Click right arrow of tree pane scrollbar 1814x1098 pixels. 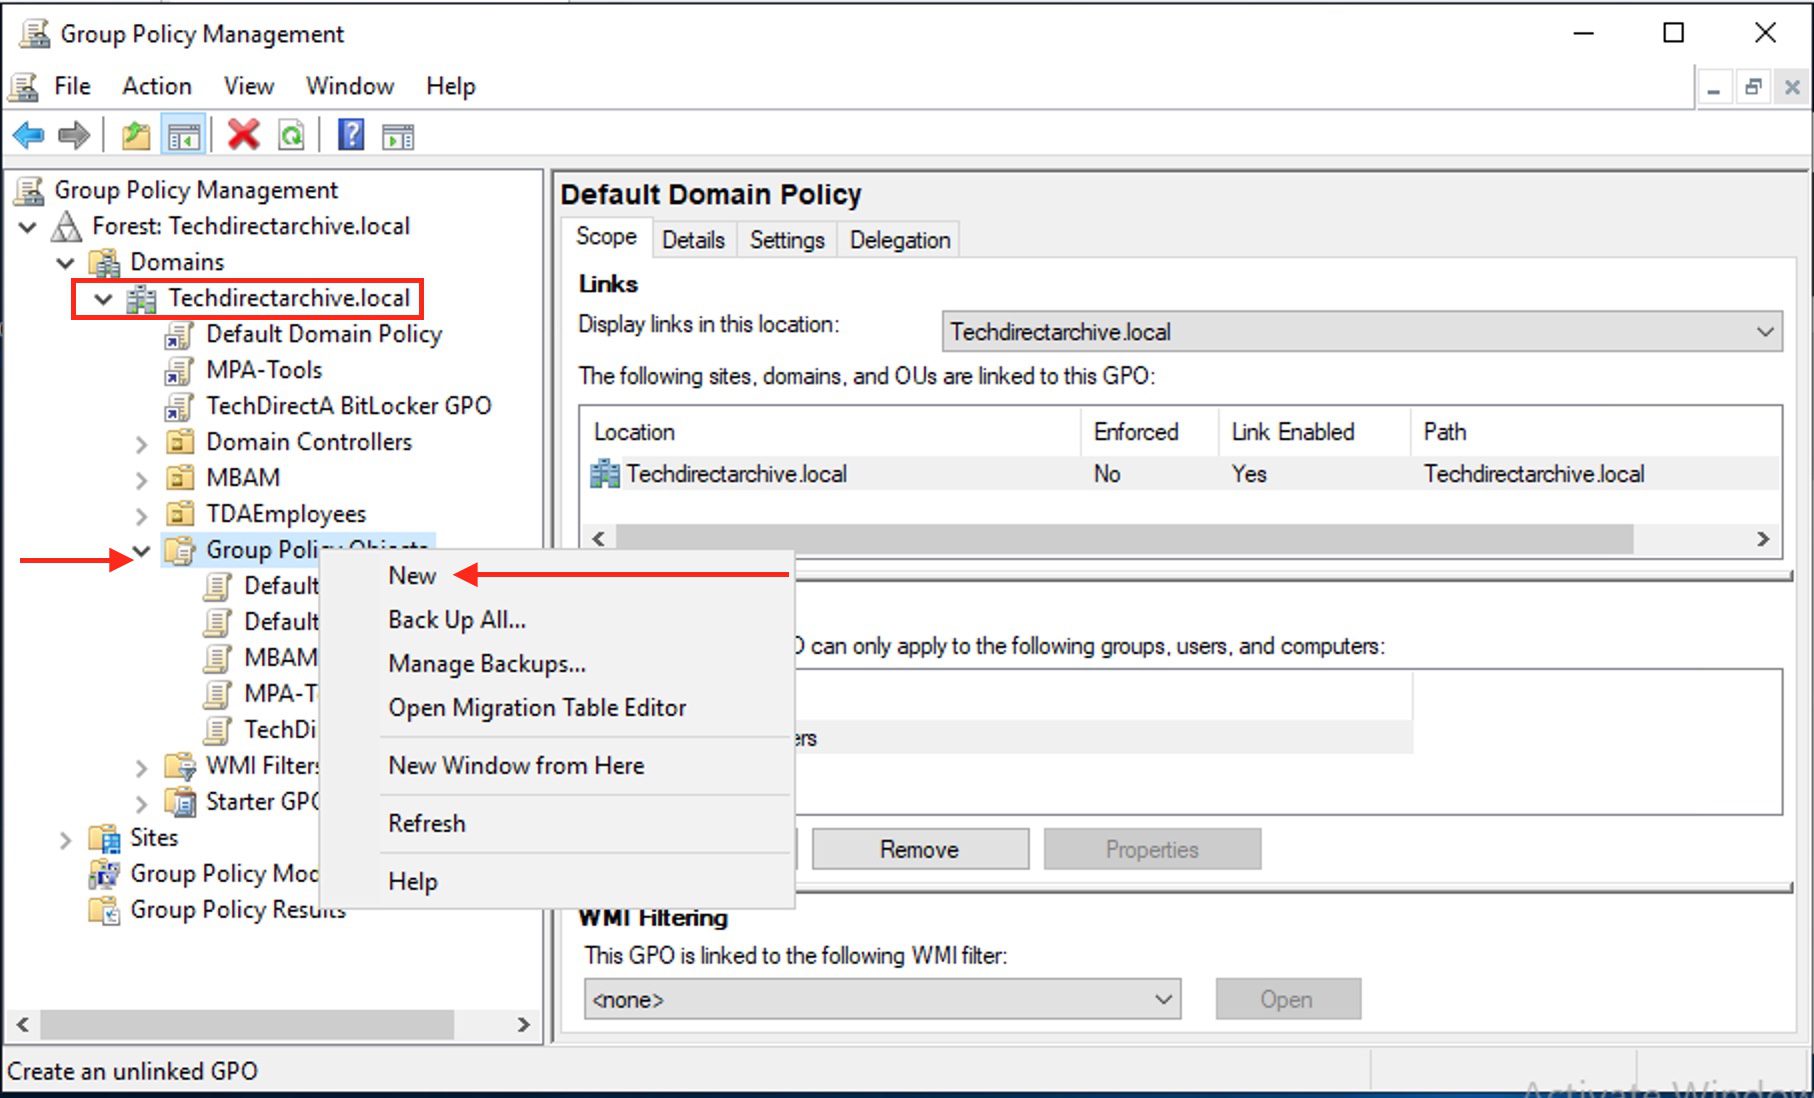[x=523, y=1024]
